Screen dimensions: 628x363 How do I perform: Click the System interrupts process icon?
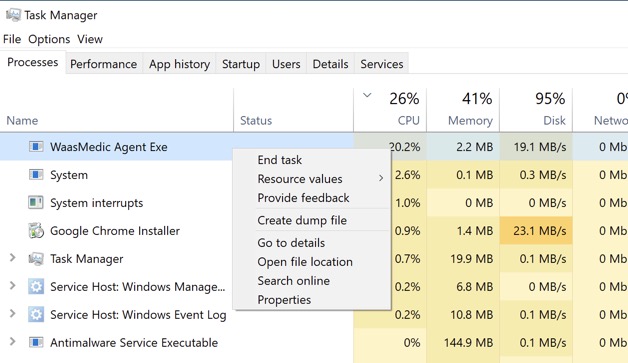[36, 203]
